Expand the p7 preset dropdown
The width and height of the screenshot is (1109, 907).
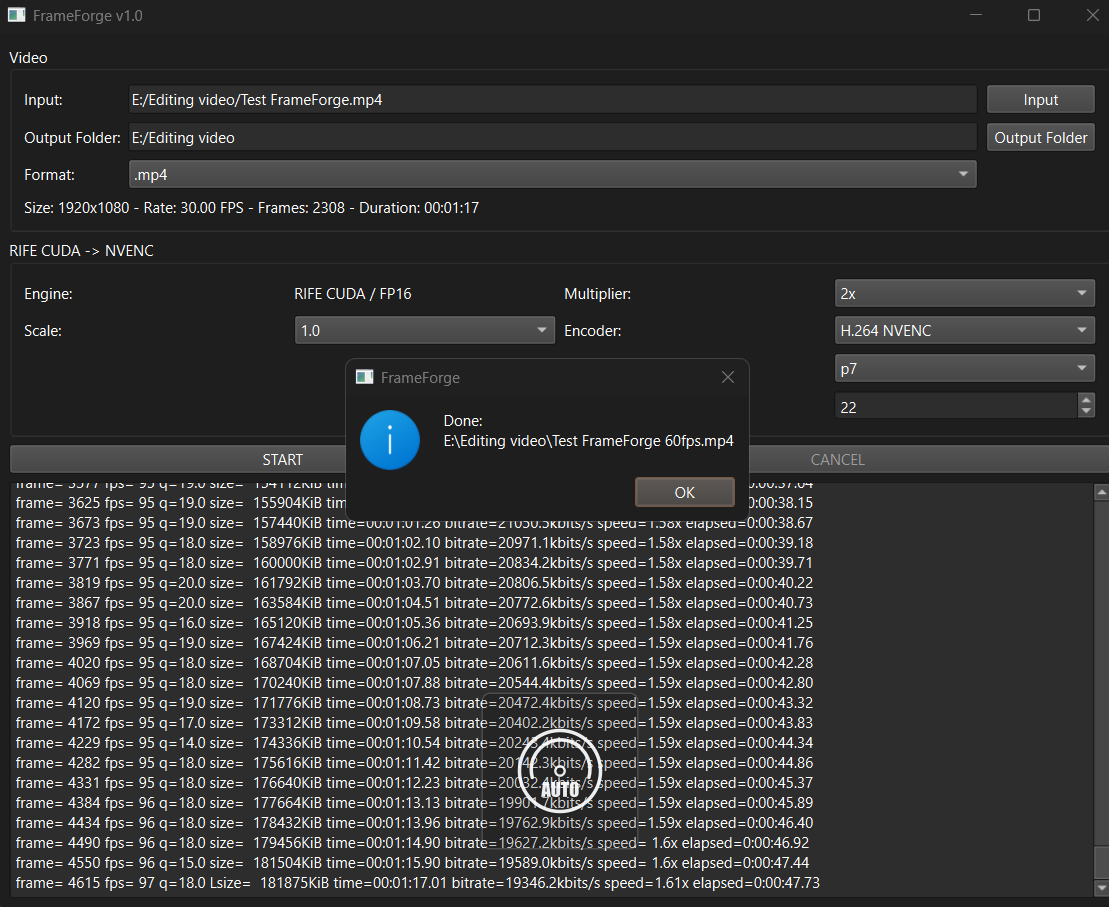(x=965, y=369)
